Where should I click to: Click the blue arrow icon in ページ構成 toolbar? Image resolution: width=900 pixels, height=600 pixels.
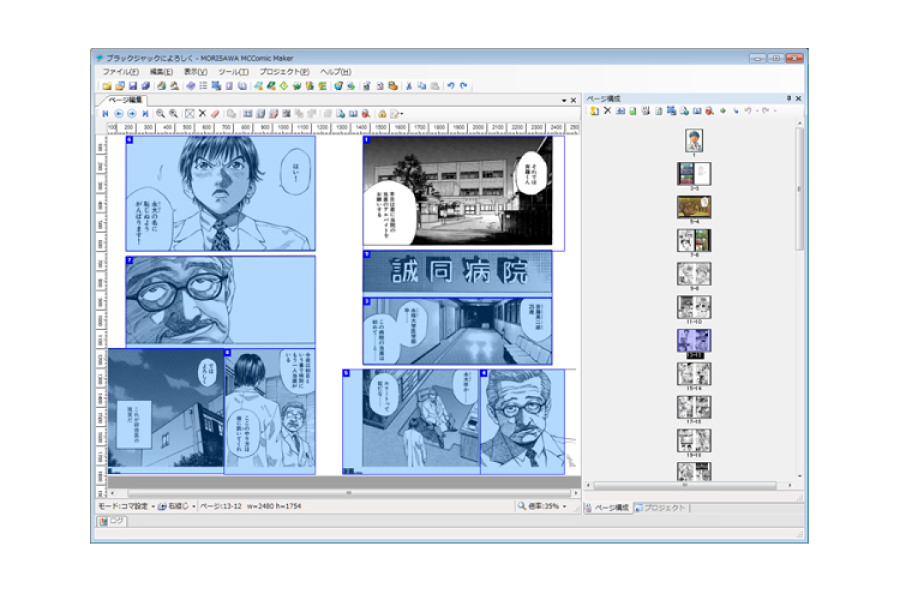coord(735,111)
